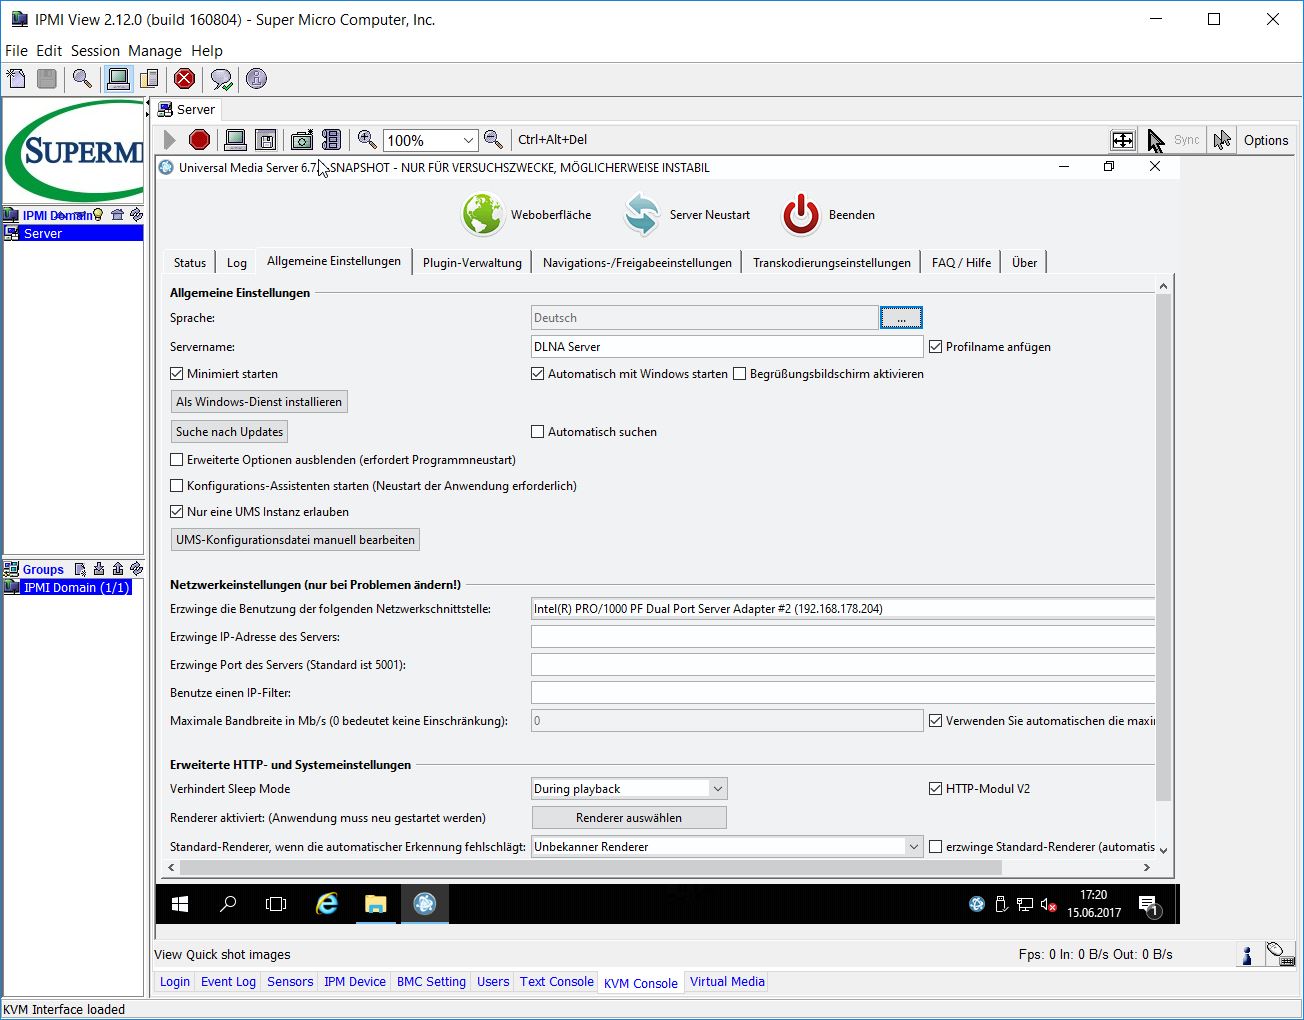
Task: Enable Begrüßungsbildschirm aktivieren checkbox
Action: point(740,374)
